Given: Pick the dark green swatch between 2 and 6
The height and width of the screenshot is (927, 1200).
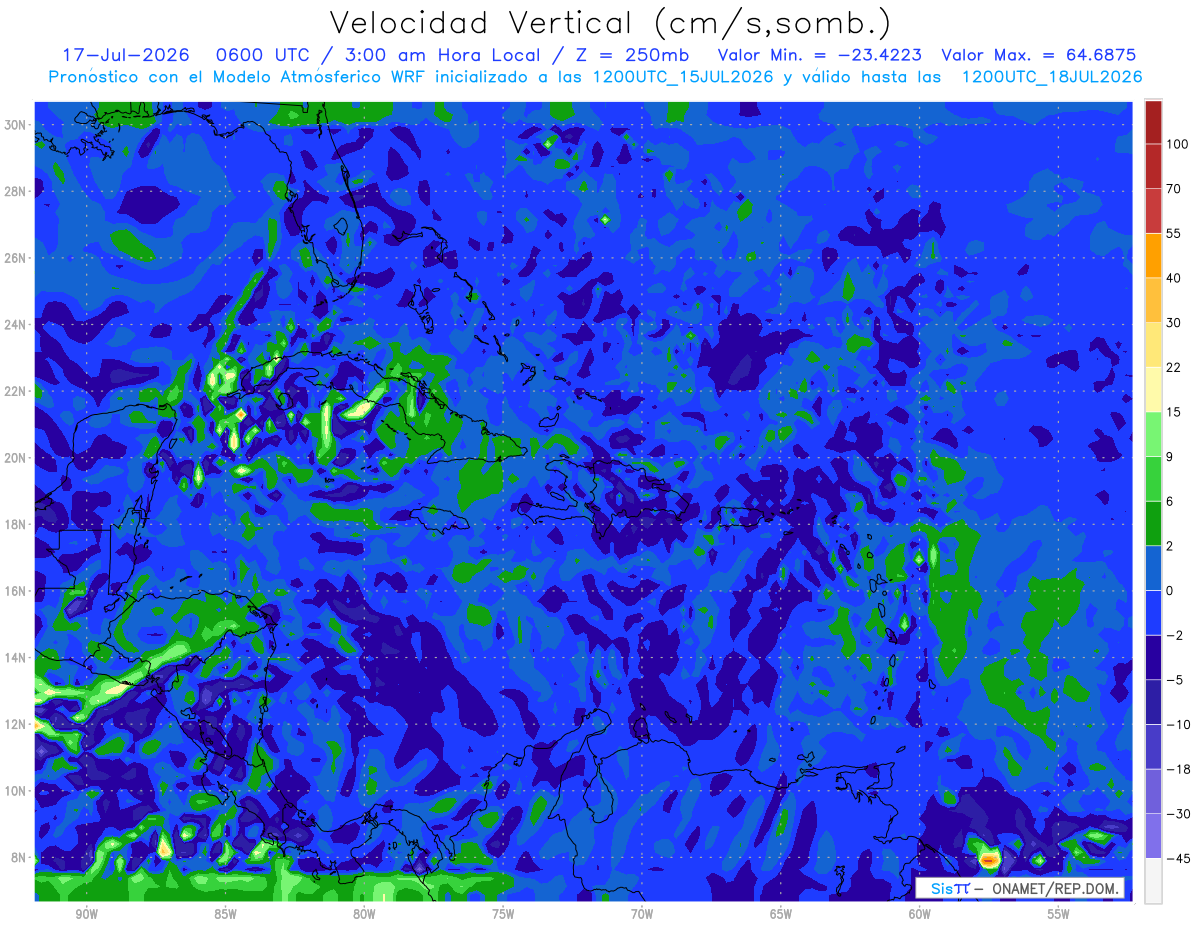Looking at the screenshot, I should pos(1153,523).
